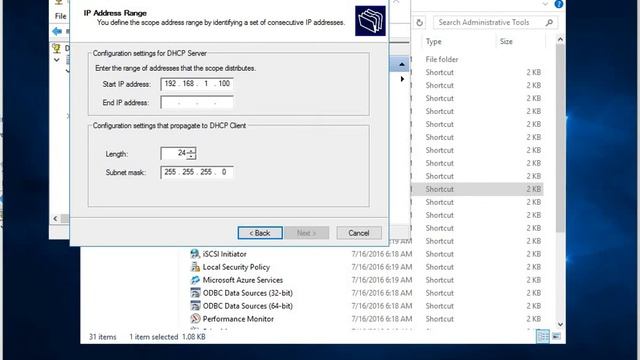Click the 1 item selected status text

pyautogui.click(x=153, y=337)
